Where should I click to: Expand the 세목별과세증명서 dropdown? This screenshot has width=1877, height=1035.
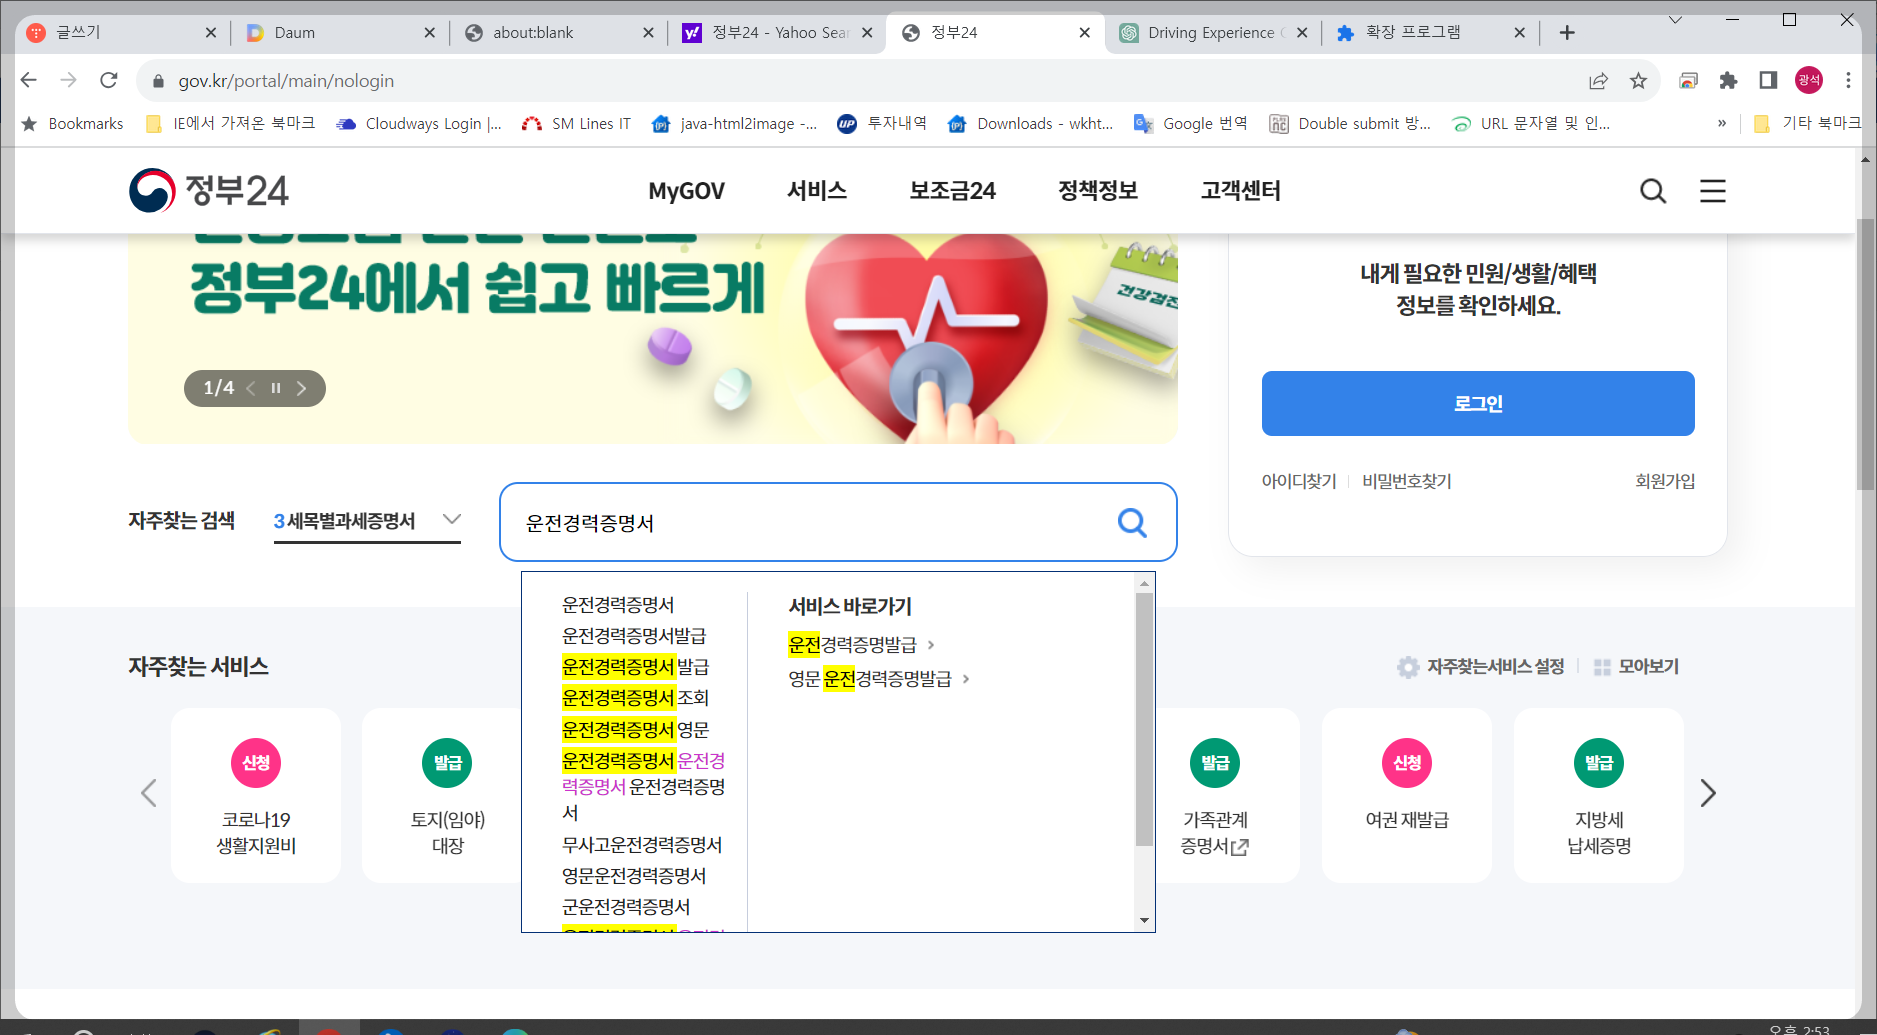(451, 519)
